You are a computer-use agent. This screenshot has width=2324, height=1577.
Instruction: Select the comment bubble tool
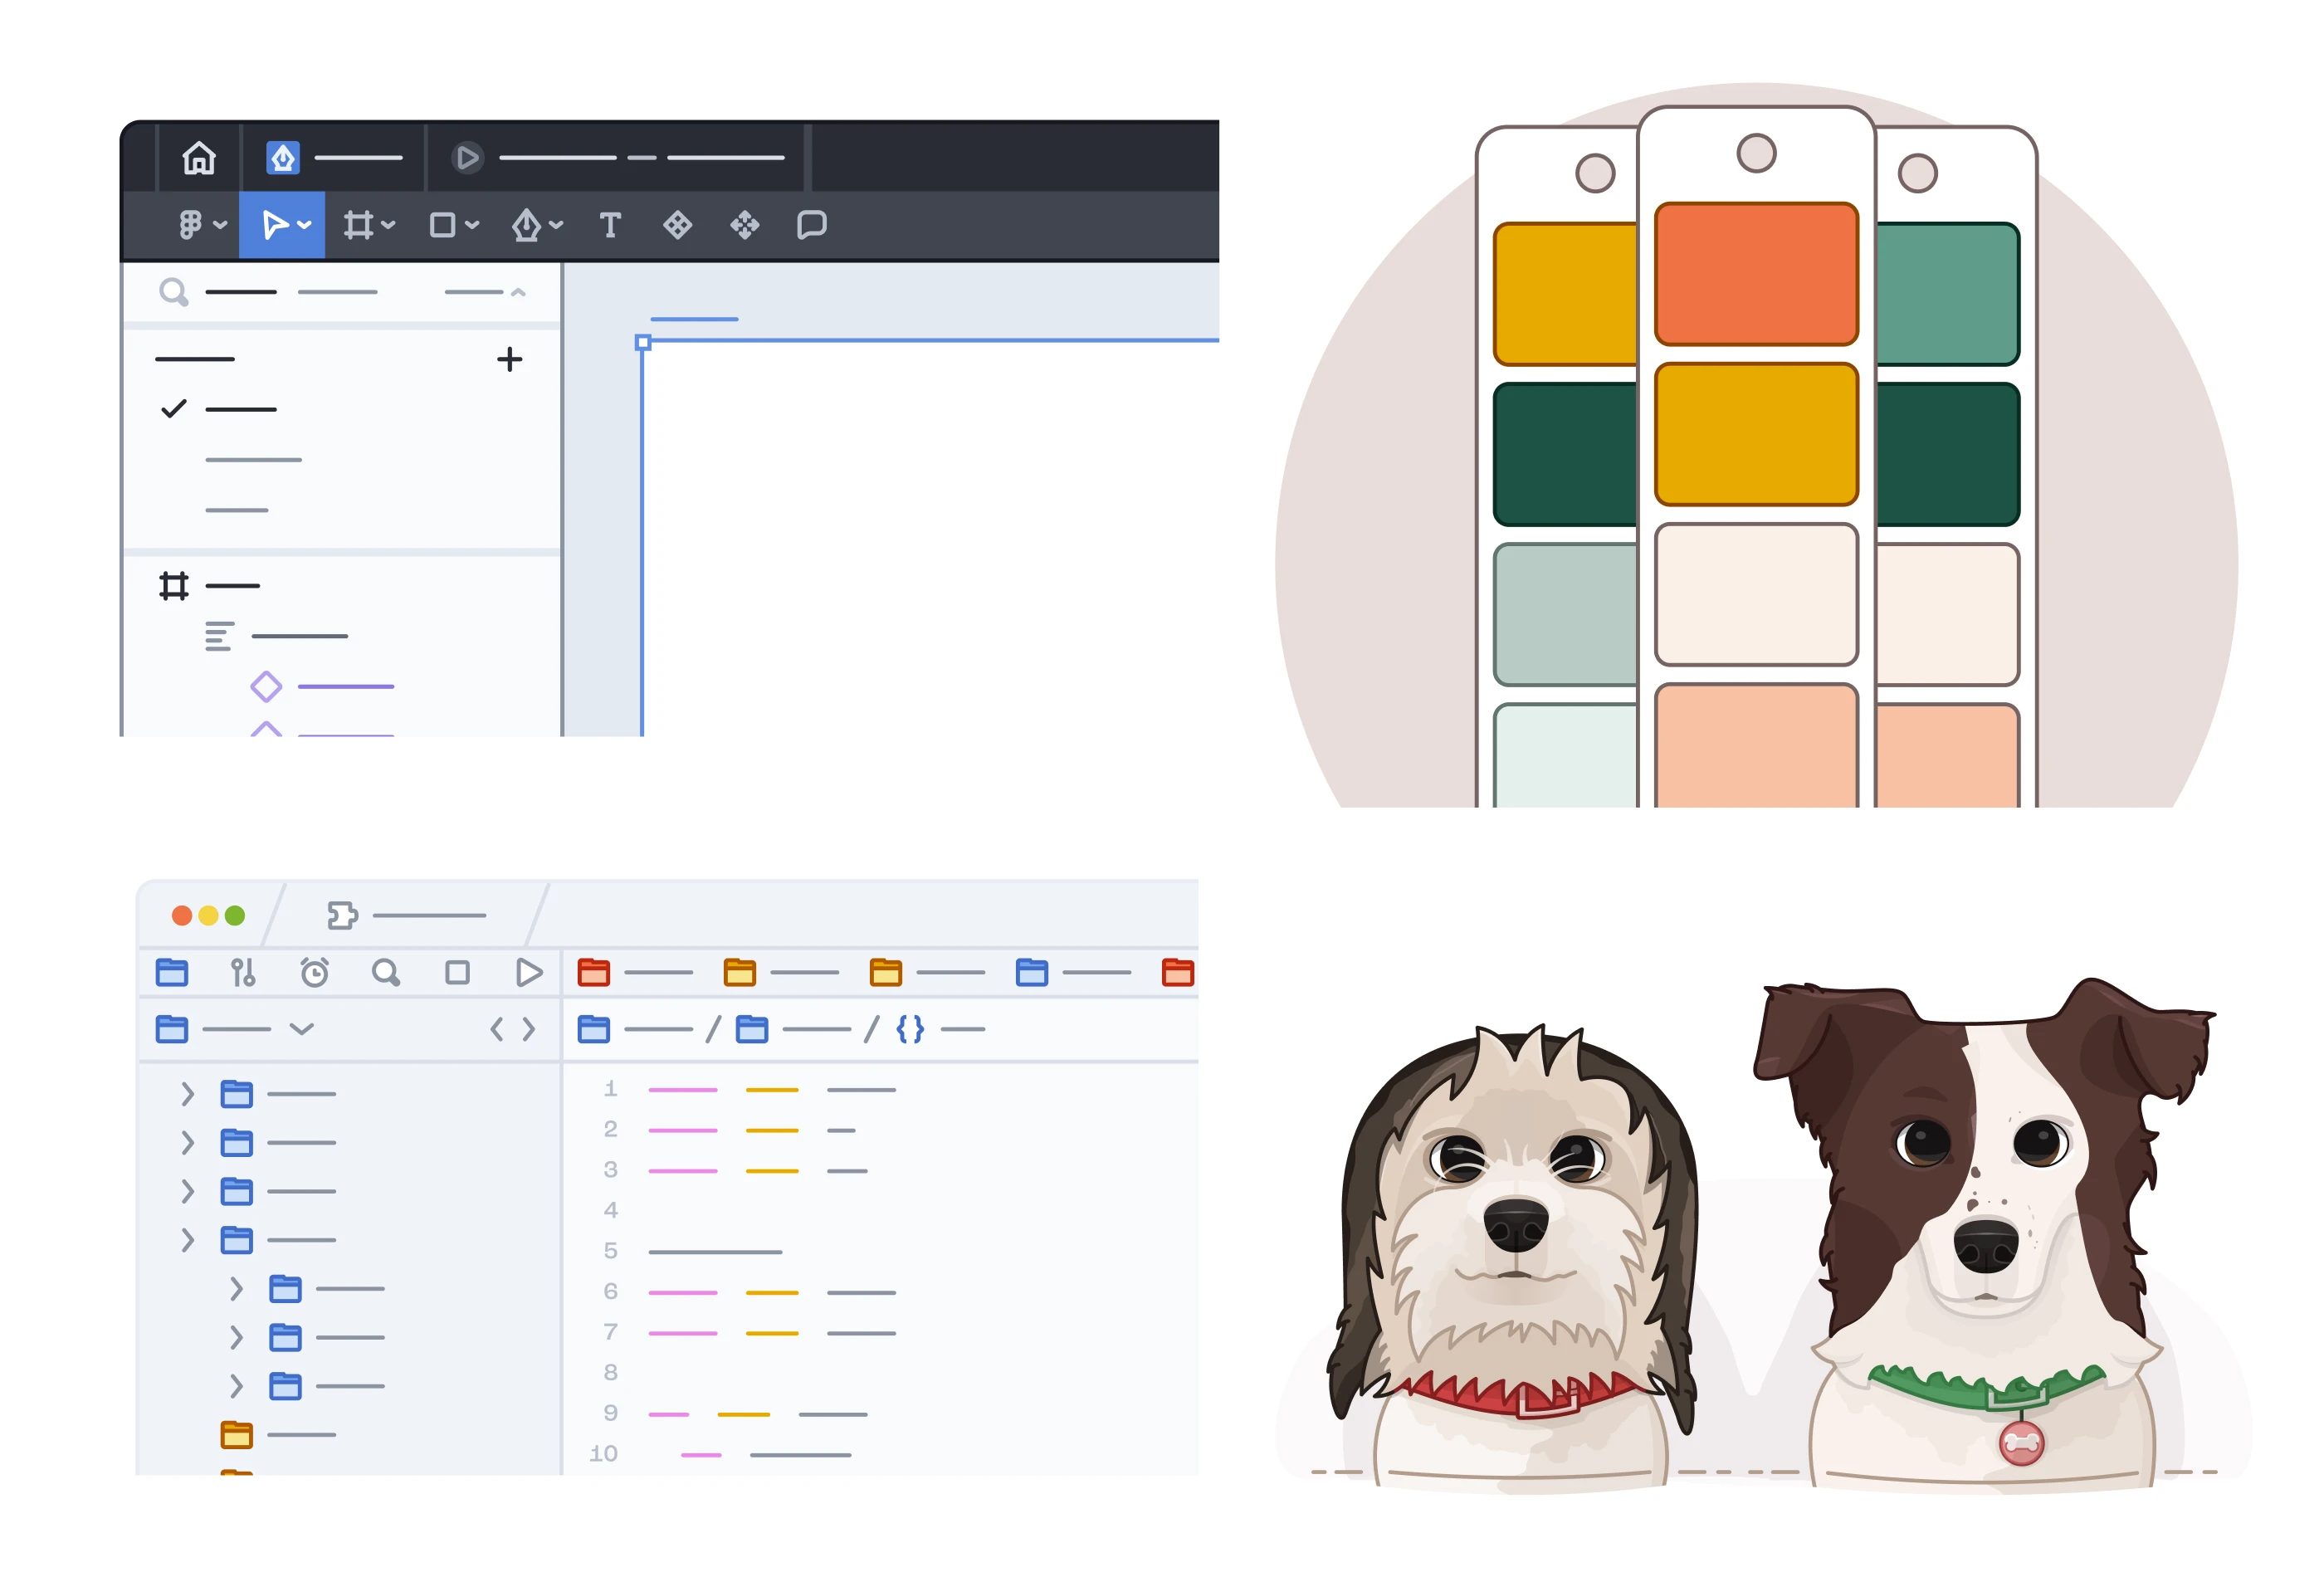[811, 225]
